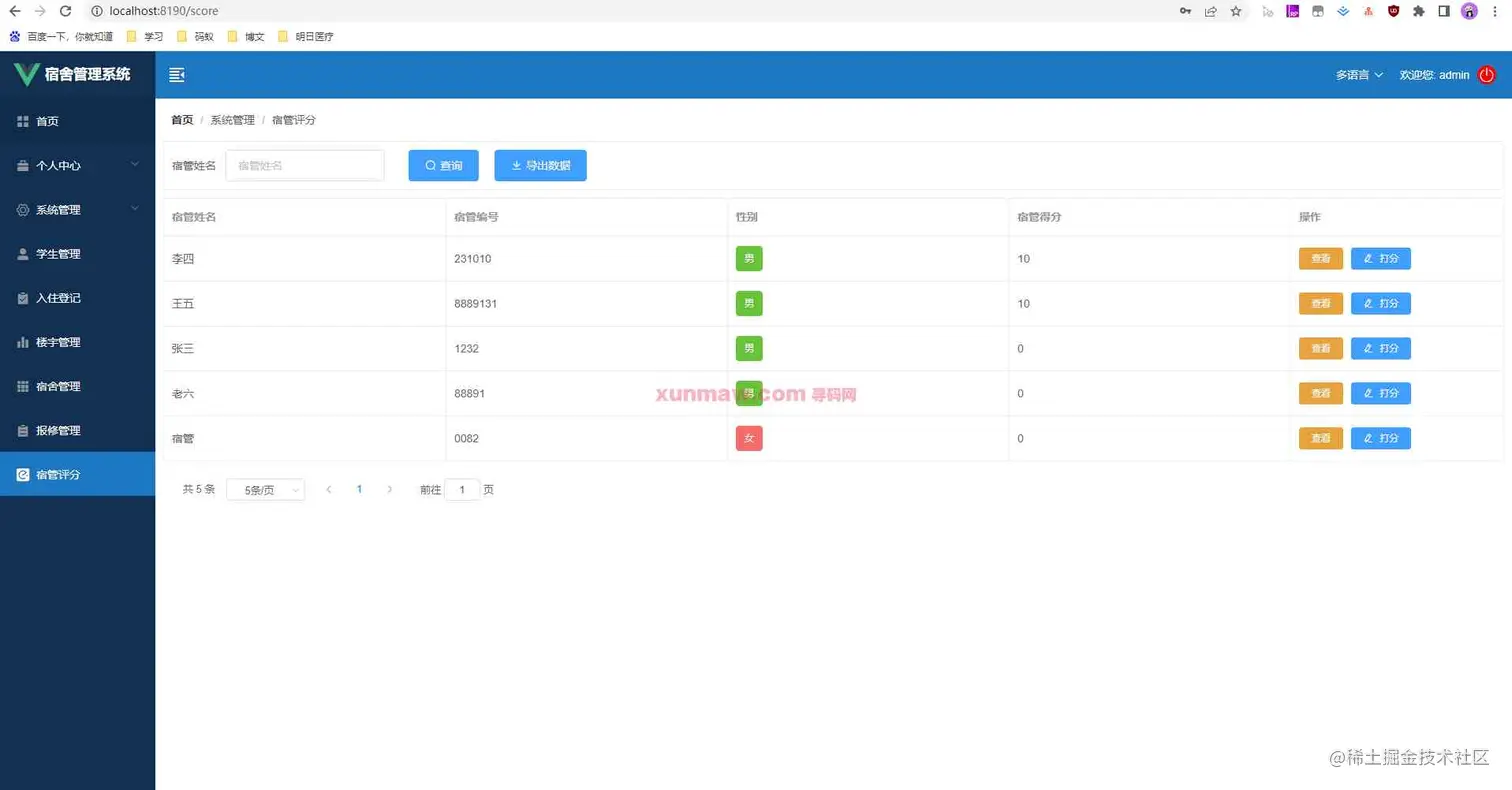Collapse the sidebar with the hamburger icon
Screen dimensions: 1512x790
tap(177, 75)
